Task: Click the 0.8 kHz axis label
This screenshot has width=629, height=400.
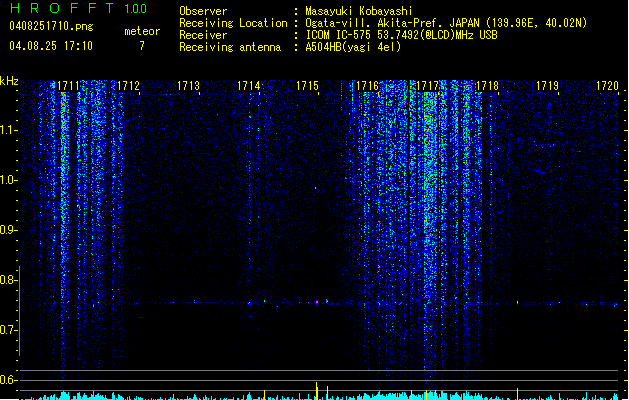Action: tap(8, 280)
